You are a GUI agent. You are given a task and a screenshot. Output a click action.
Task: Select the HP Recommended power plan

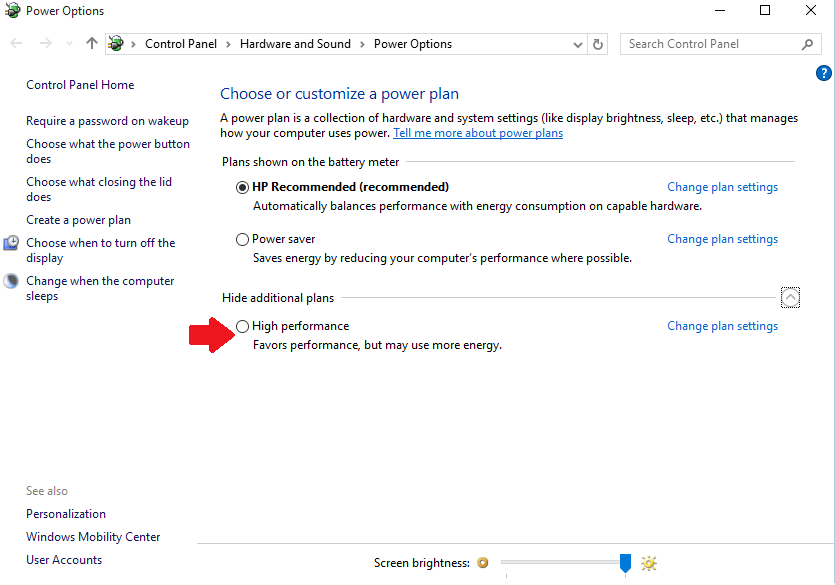[242, 187]
